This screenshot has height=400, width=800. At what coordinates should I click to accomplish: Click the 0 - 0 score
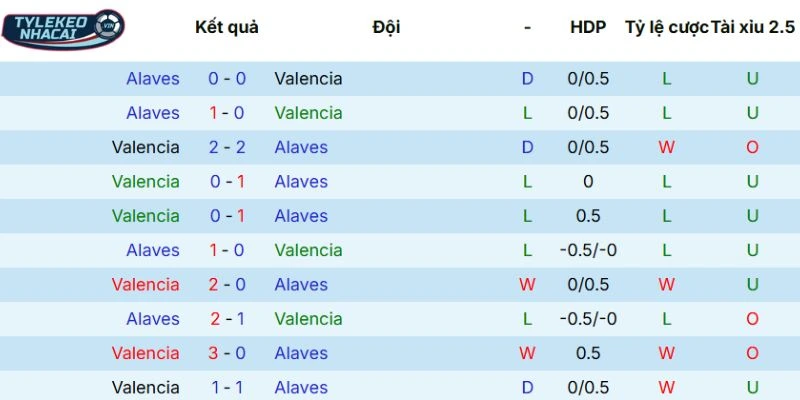point(227,79)
